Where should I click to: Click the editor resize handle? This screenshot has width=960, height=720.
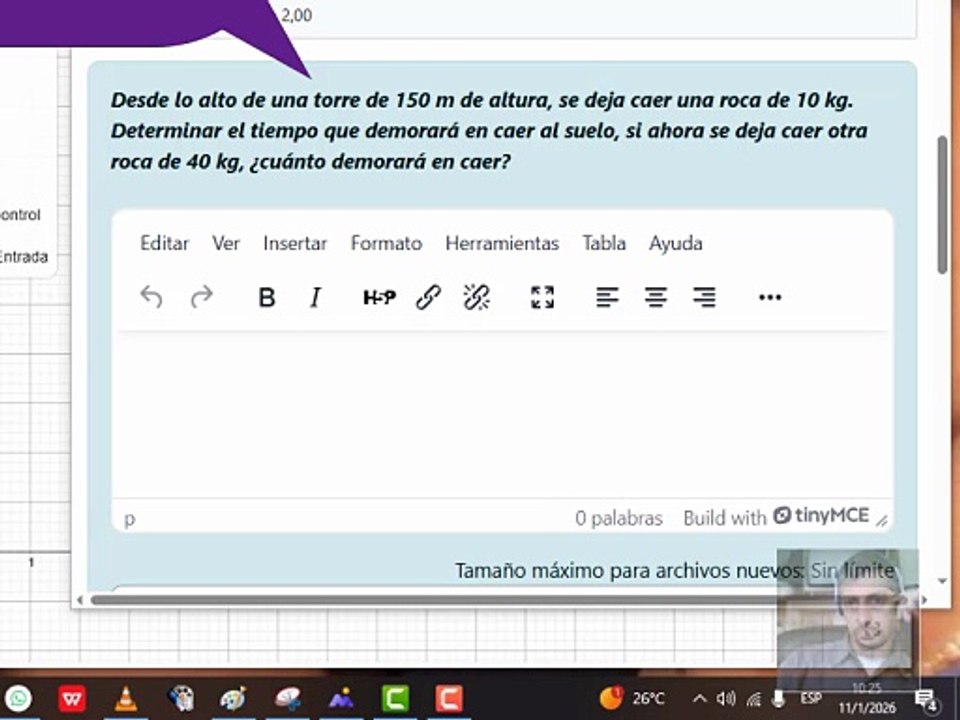[x=882, y=521]
